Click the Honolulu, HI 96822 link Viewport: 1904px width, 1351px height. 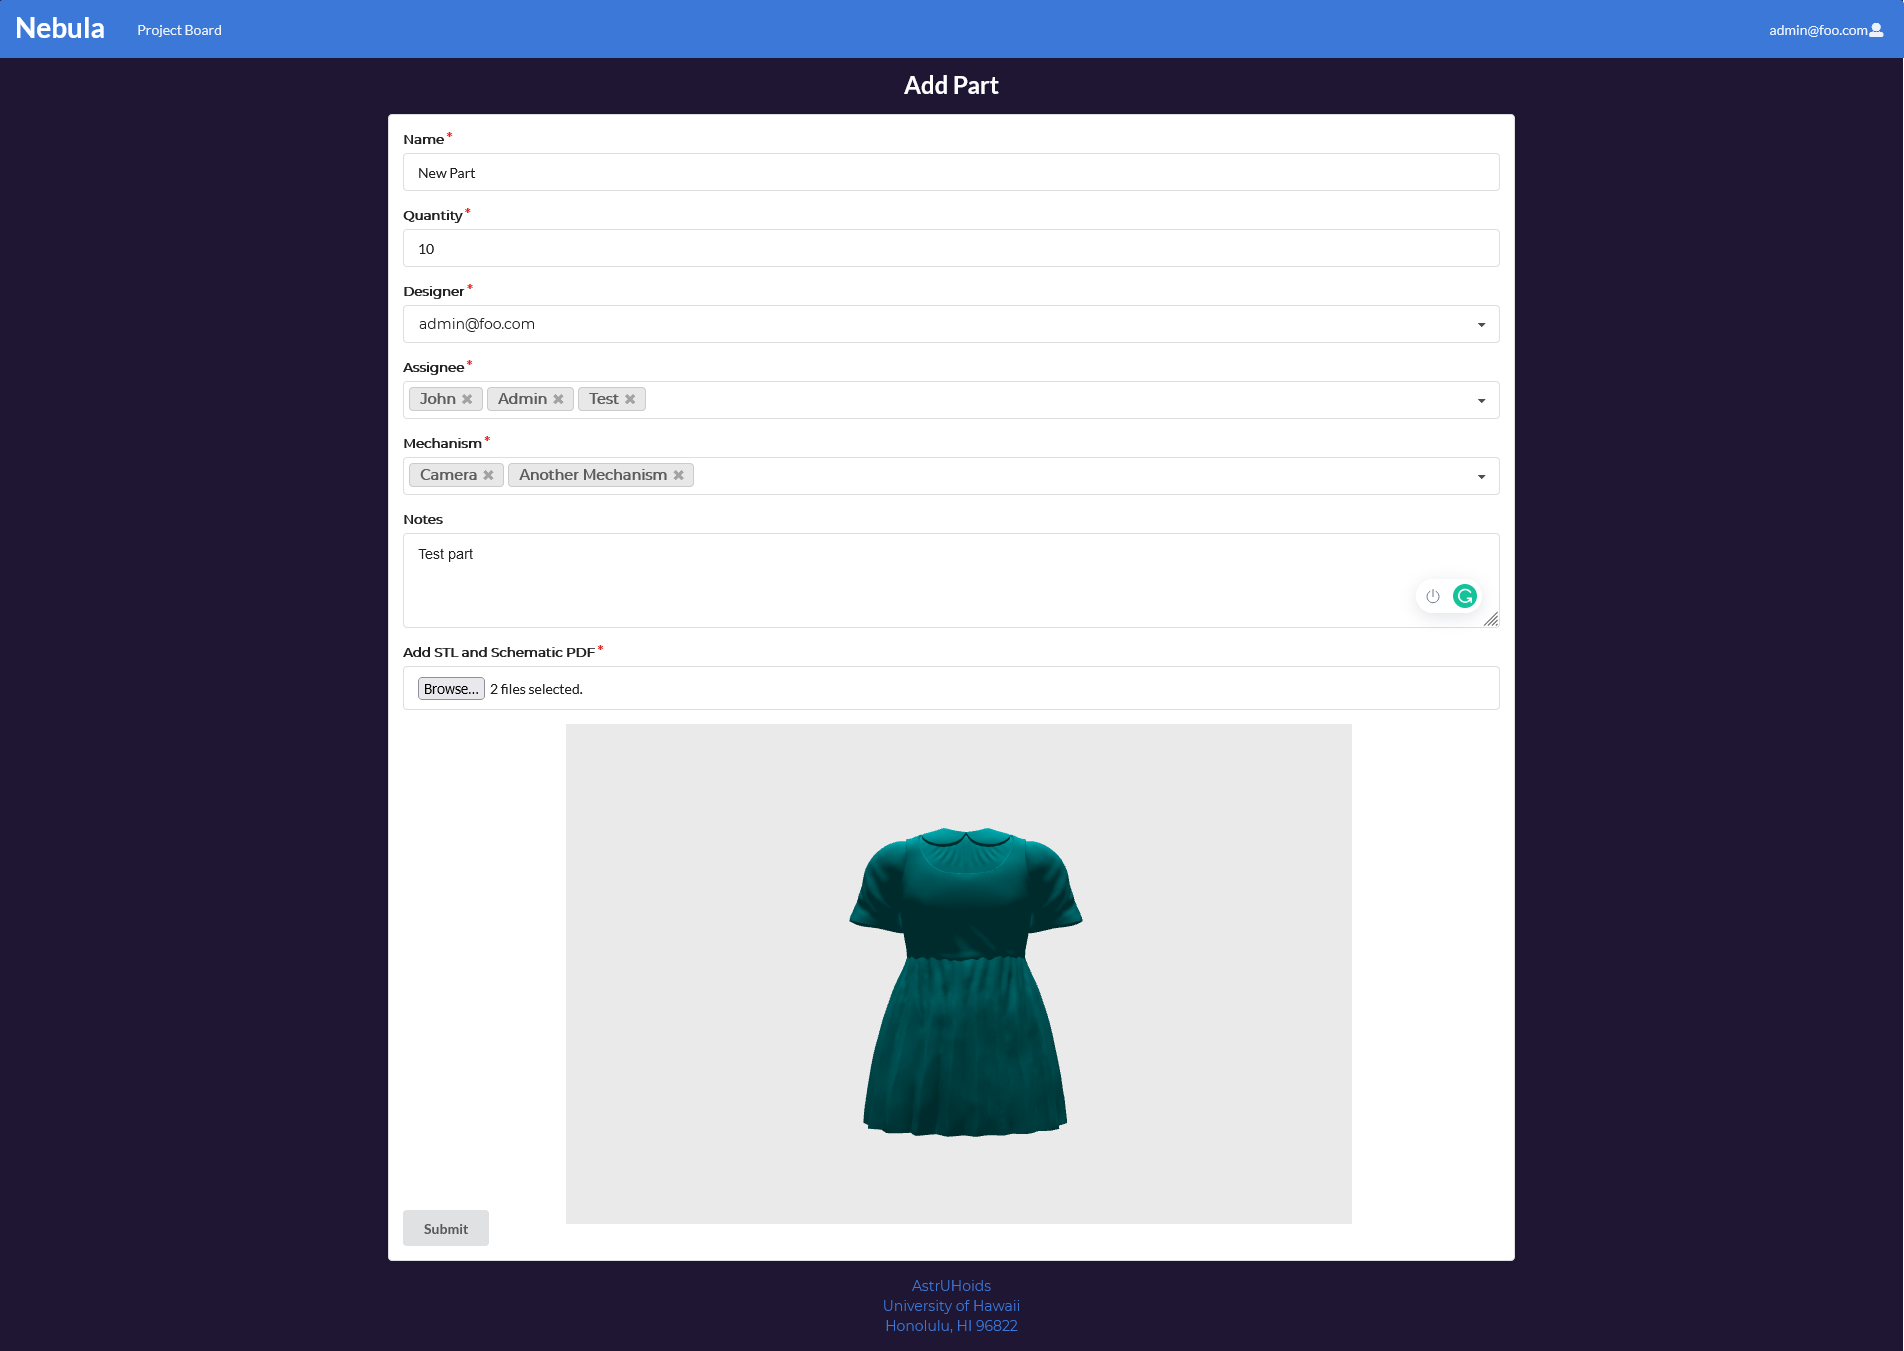[x=951, y=1326]
